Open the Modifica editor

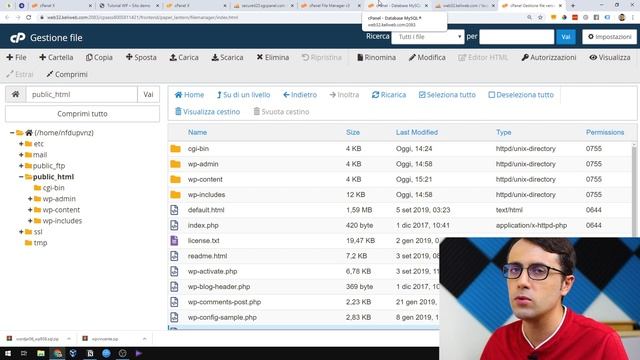427,58
